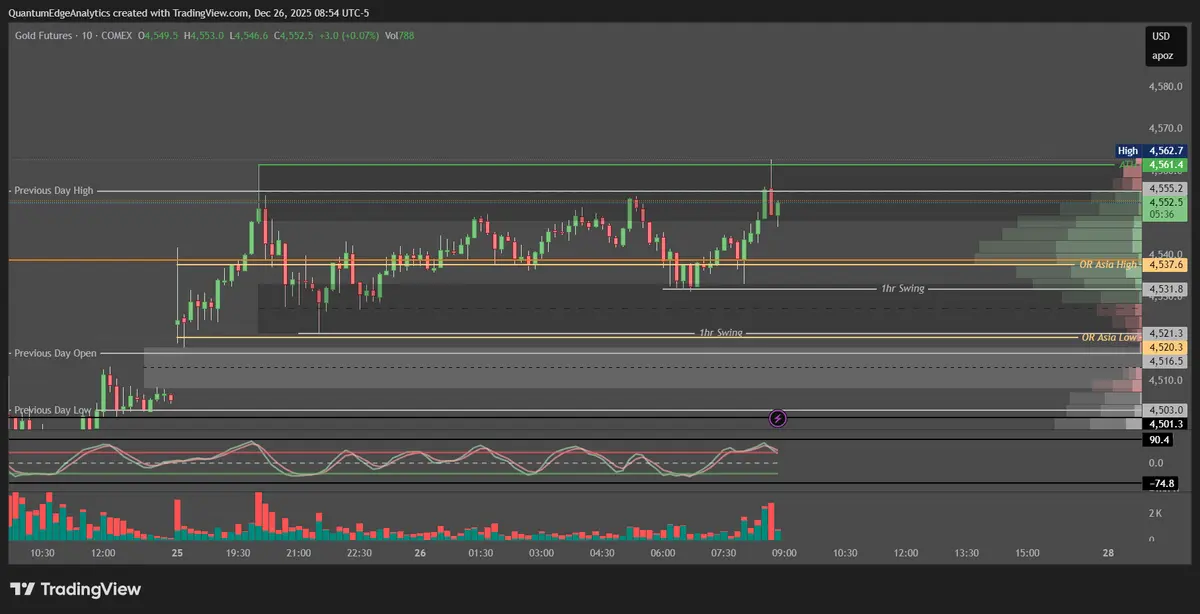Click the OR Asia Lows label
The image size is (1200, 614).
(1111, 338)
